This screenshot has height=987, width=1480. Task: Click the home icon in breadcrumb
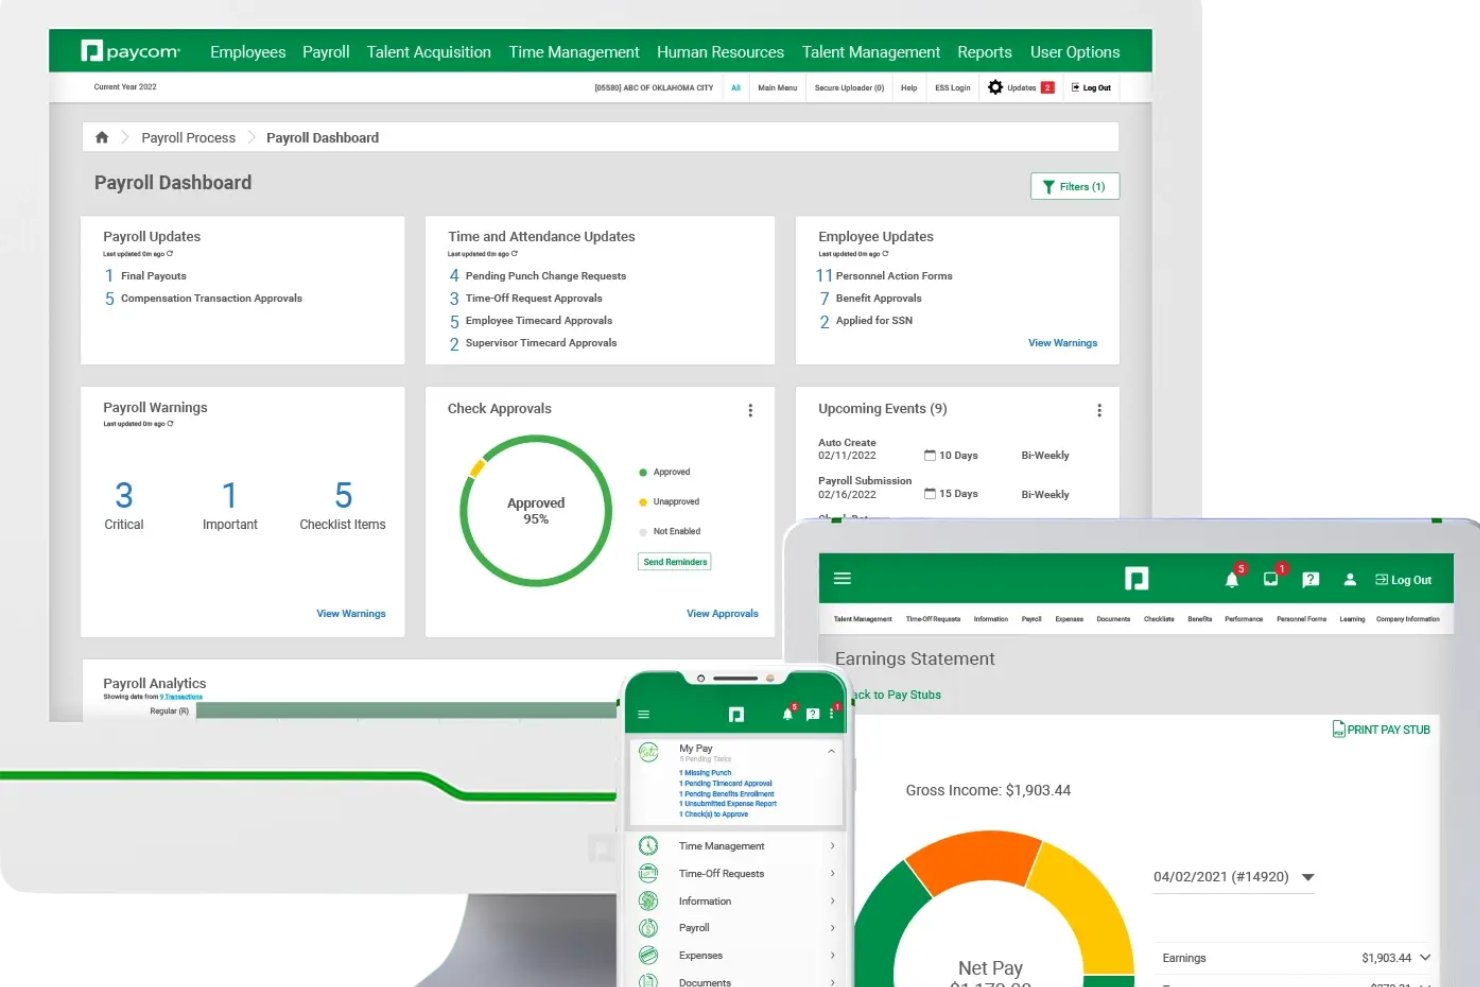(x=101, y=138)
